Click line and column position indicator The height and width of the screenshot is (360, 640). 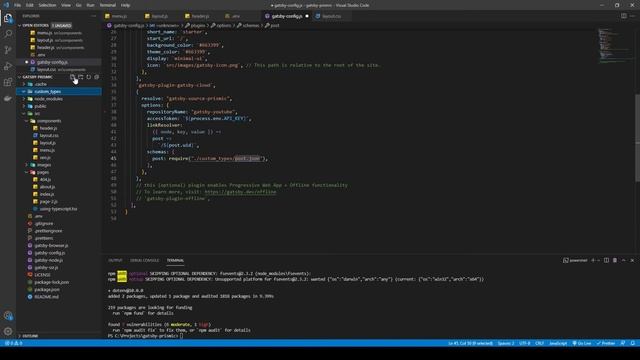471,343
